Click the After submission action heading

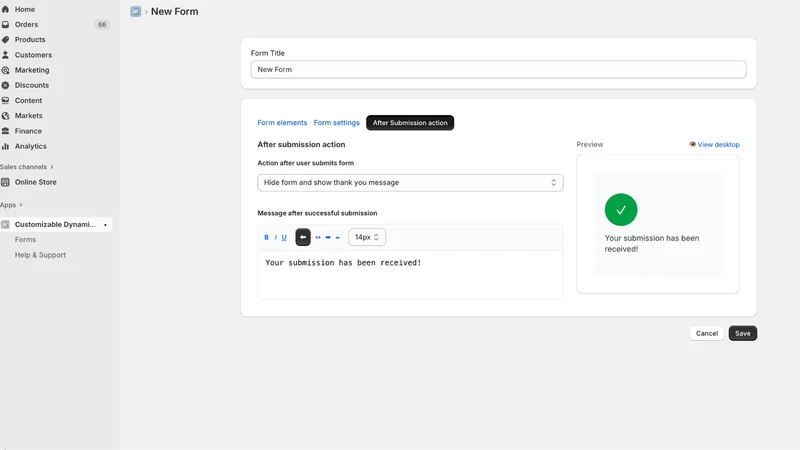click(301, 144)
